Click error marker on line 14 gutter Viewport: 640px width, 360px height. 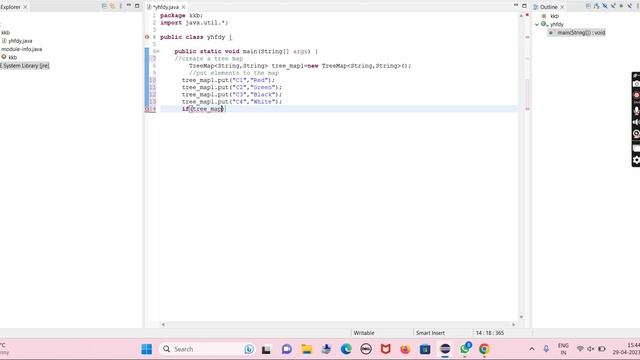click(147, 109)
